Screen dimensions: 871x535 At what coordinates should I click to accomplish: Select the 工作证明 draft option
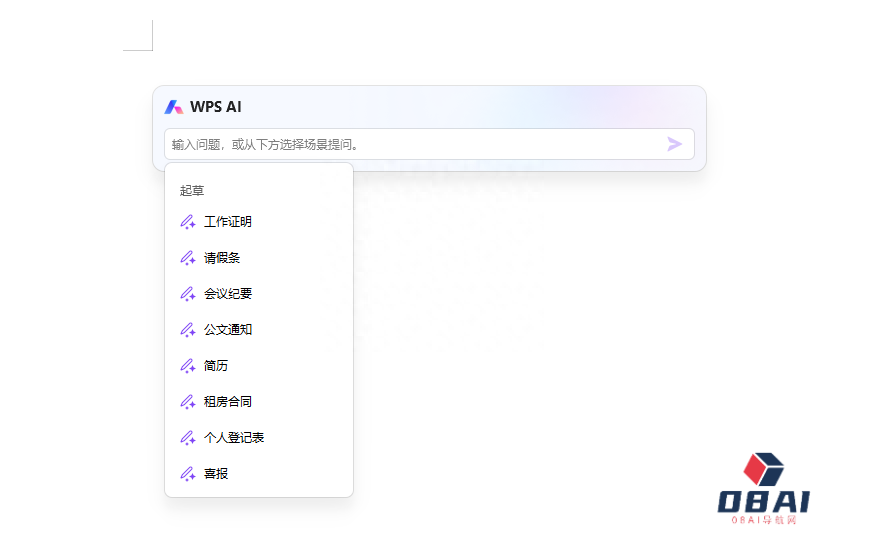(x=228, y=222)
